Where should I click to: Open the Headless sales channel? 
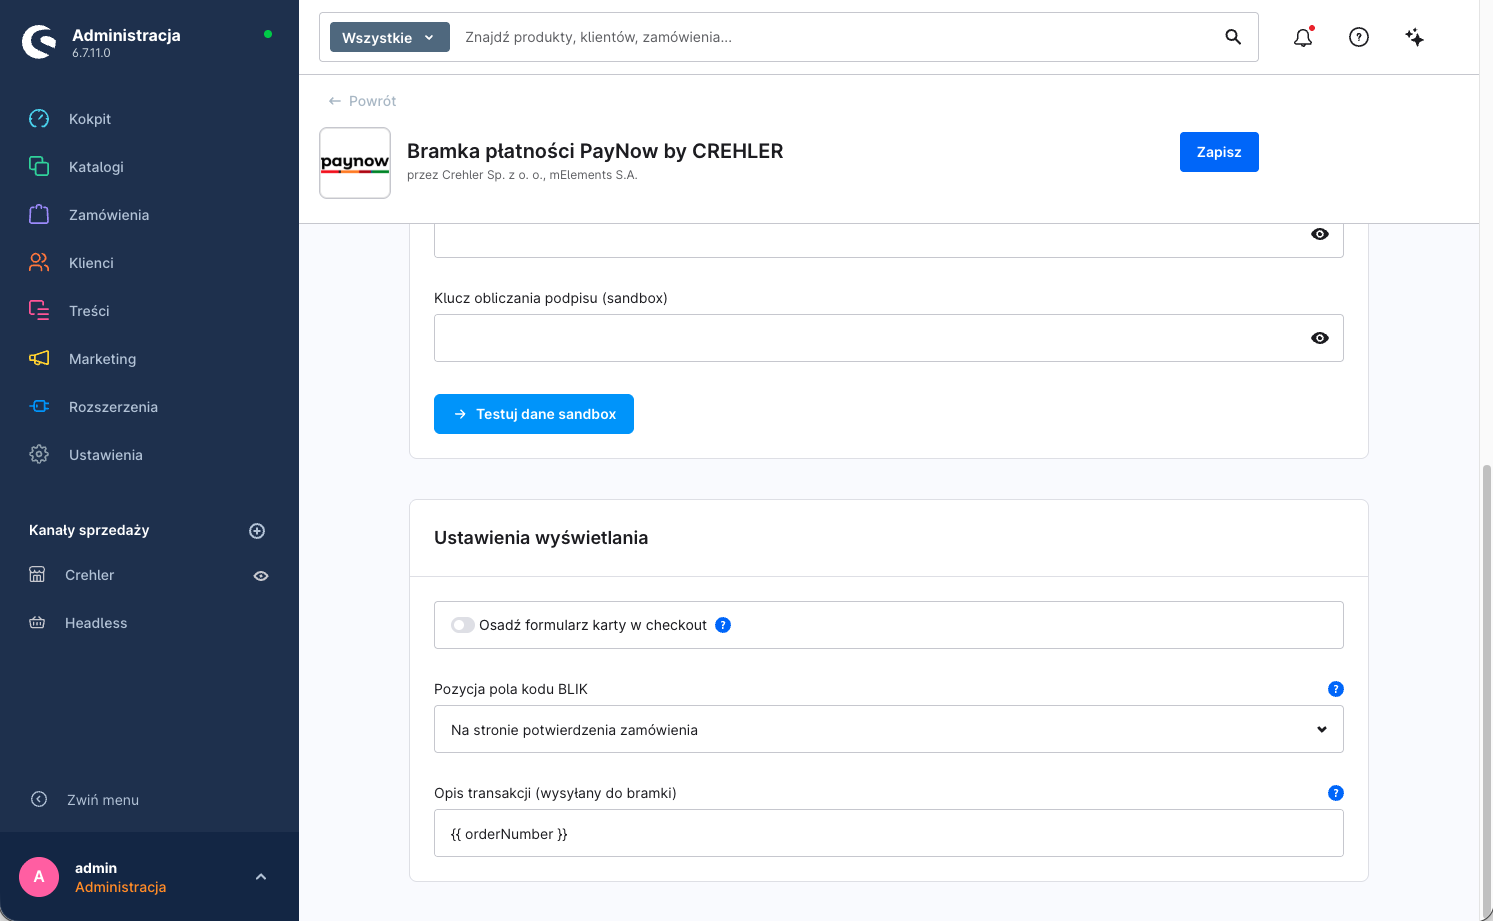pos(96,623)
